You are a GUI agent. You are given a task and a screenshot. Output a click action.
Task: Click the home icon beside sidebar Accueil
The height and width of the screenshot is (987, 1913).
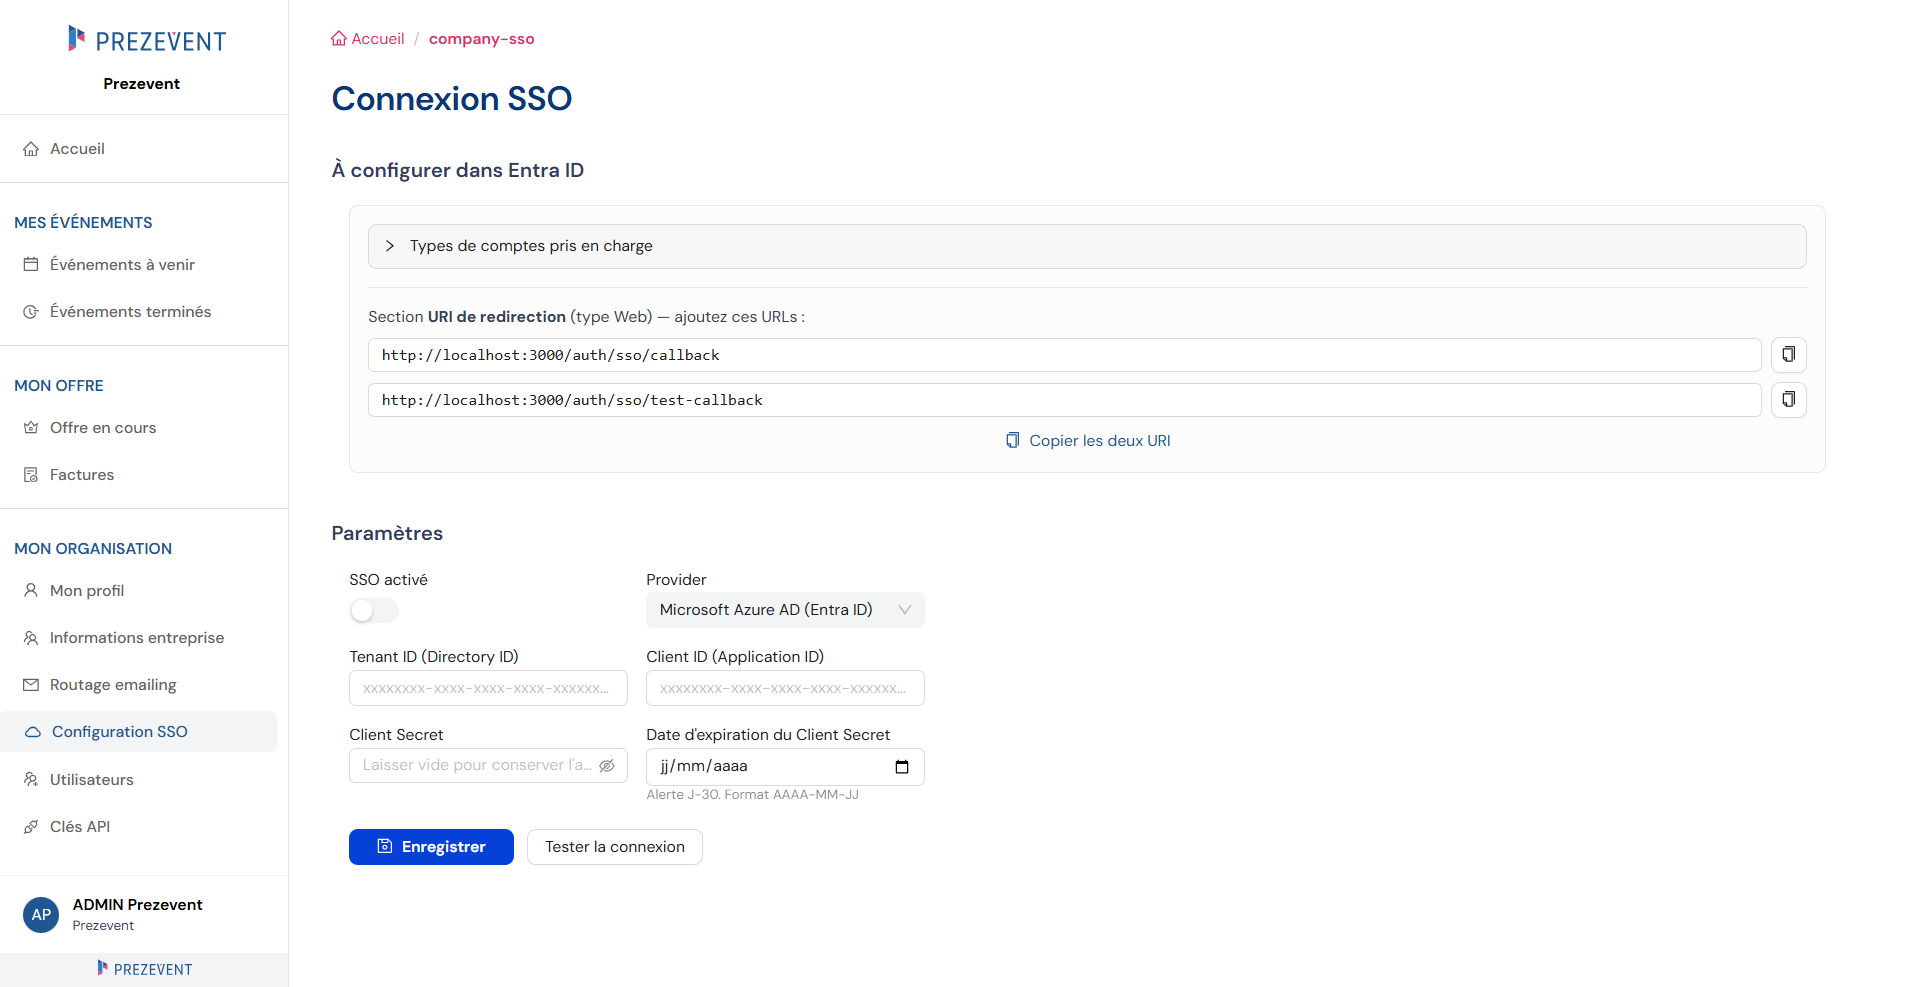point(31,149)
